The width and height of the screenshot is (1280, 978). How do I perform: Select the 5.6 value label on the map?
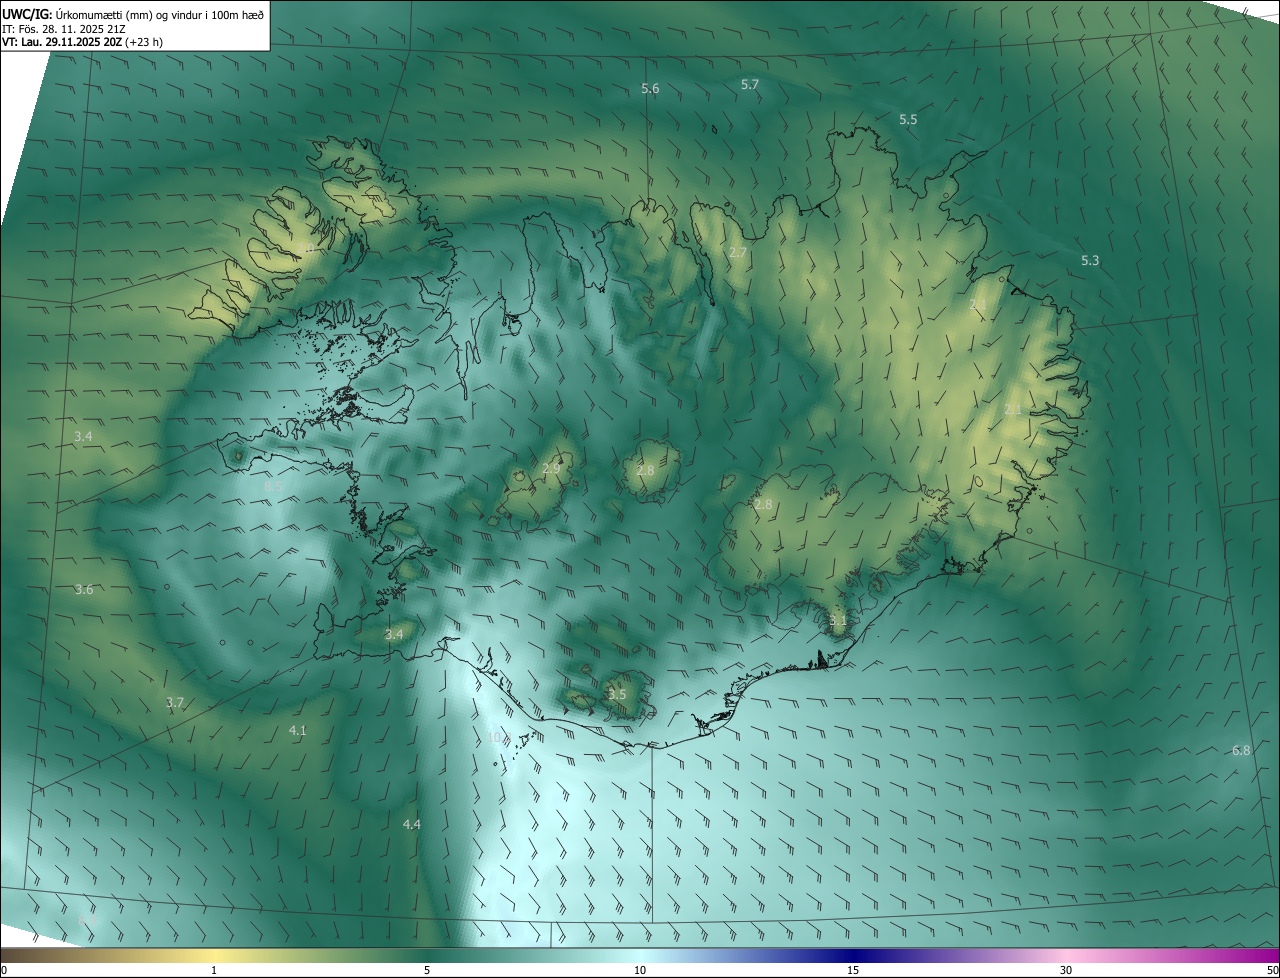pyautogui.click(x=650, y=89)
